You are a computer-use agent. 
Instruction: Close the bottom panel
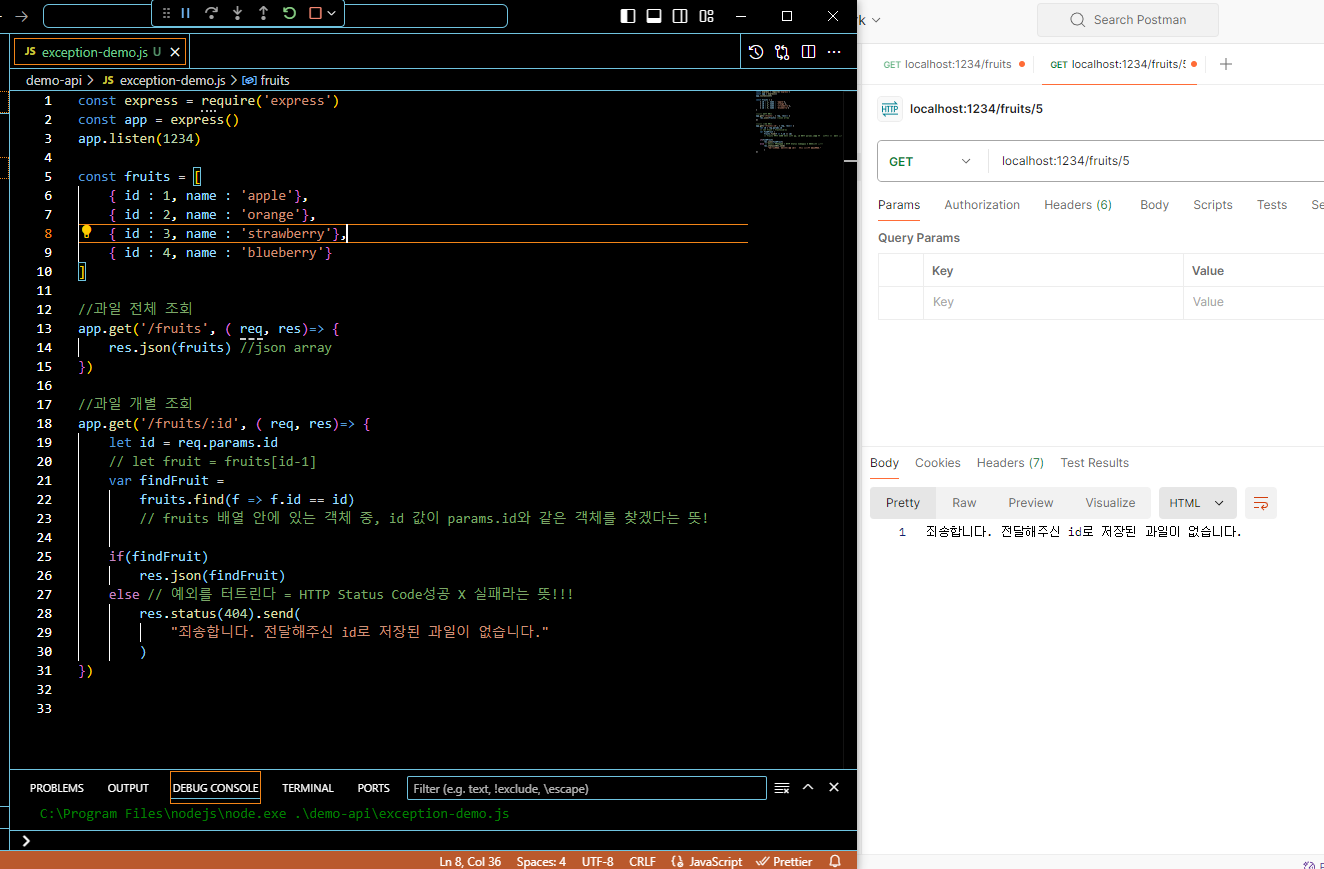tap(834, 788)
